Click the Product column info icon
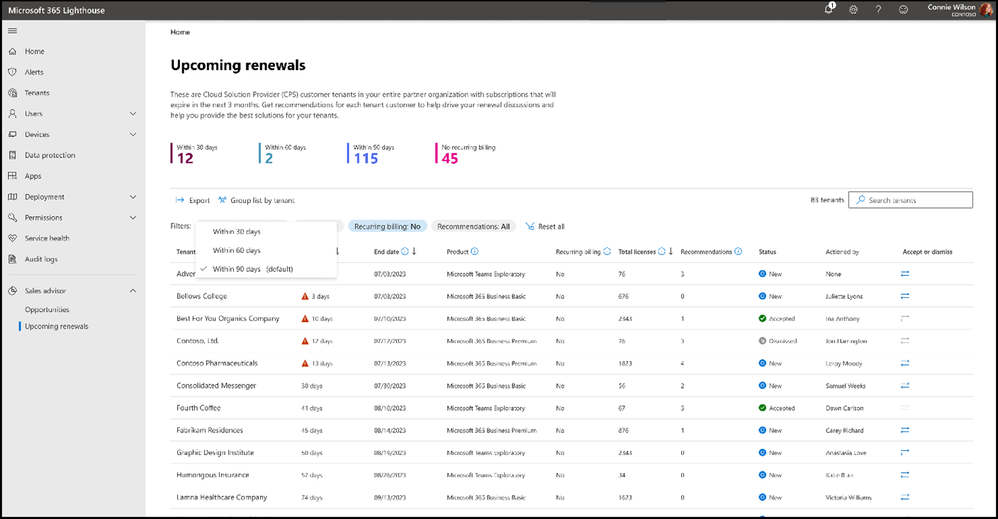 click(x=474, y=252)
